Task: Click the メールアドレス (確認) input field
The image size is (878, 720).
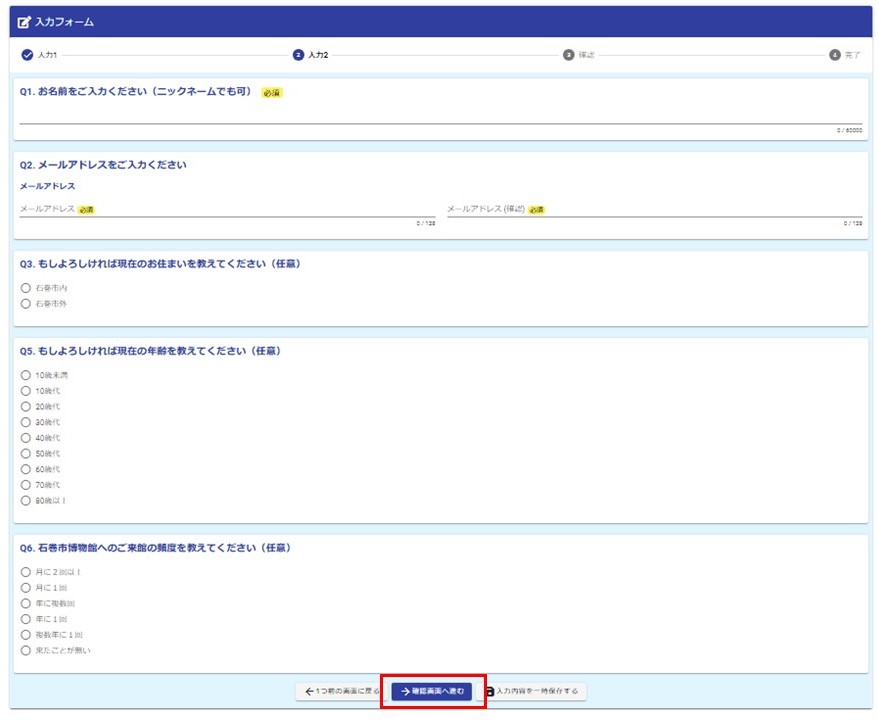Action: coord(654,210)
